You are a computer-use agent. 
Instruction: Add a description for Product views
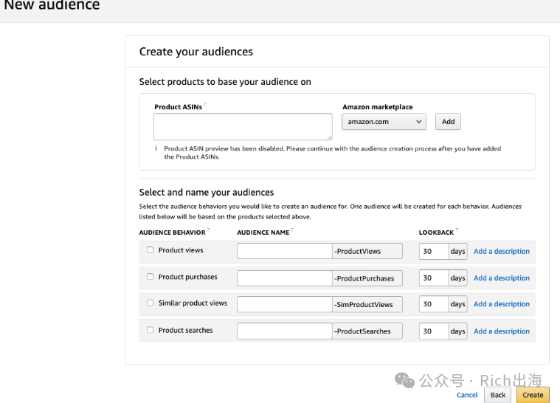pyautogui.click(x=501, y=251)
